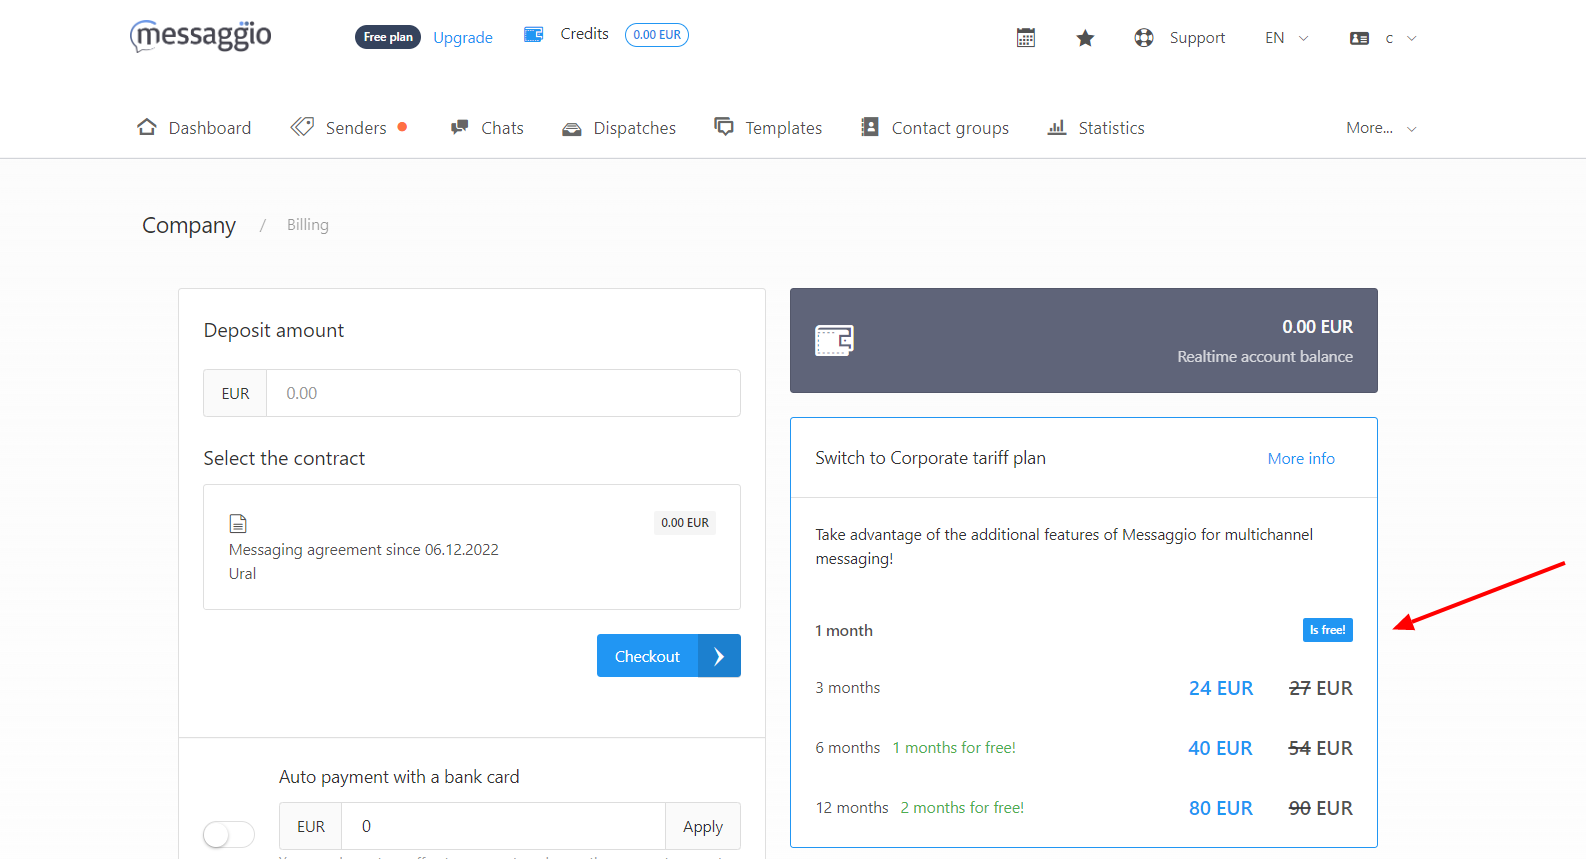Click the star favorites icon
This screenshot has width=1586, height=859.
(1085, 38)
